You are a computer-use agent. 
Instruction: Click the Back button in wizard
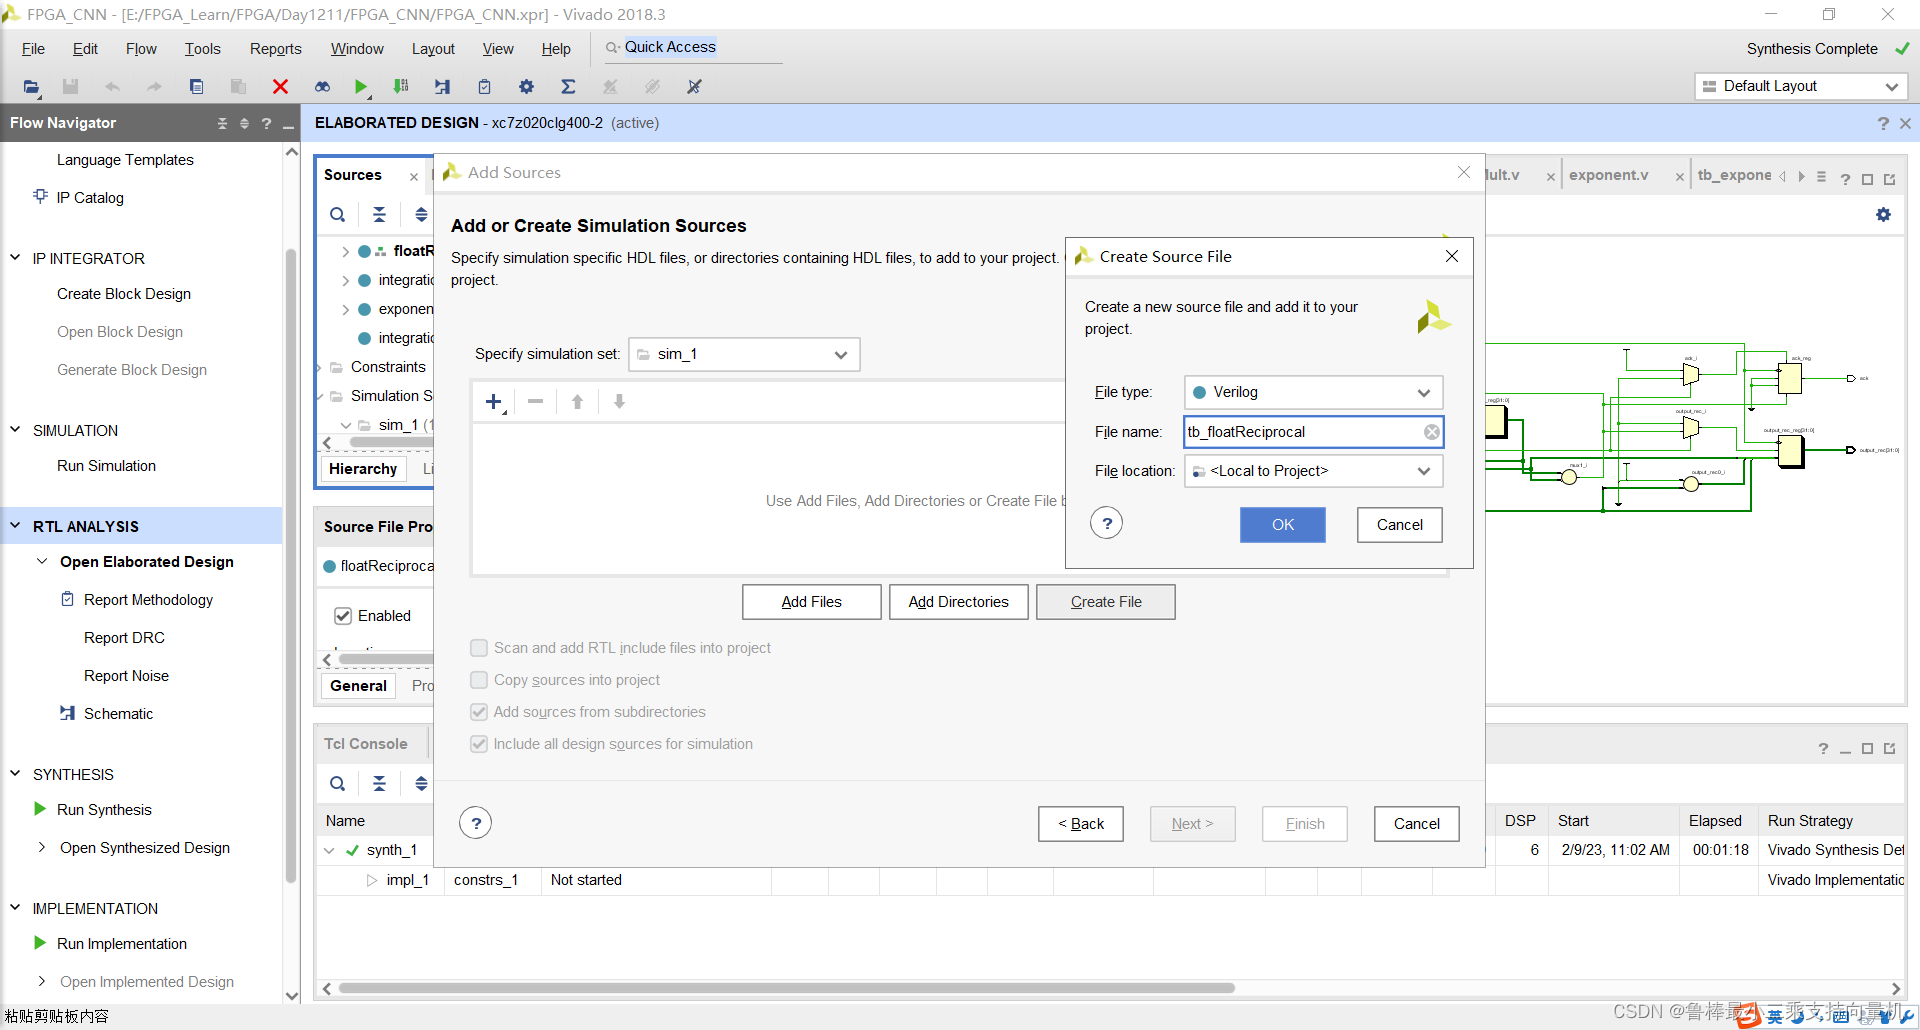coord(1081,824)
